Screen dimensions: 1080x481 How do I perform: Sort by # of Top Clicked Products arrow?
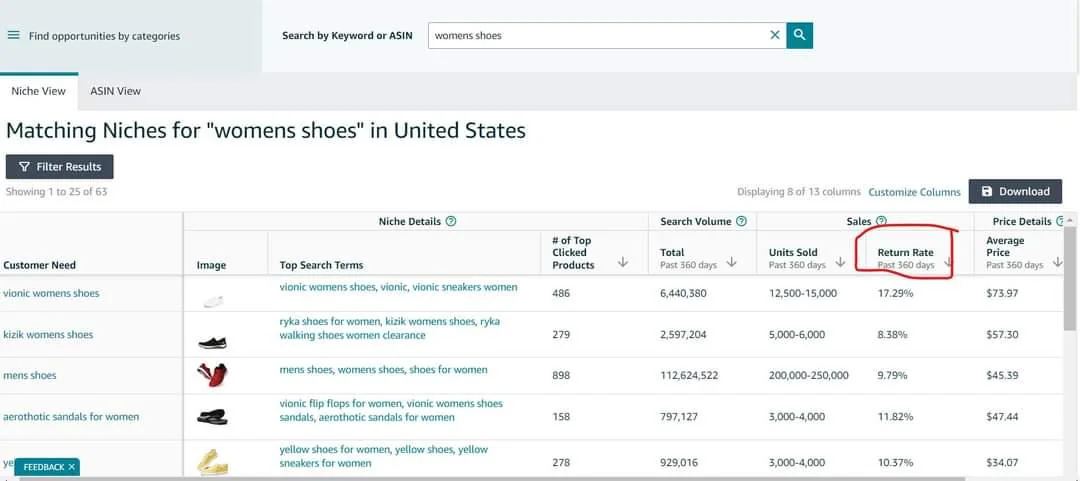pyautogui.click(x=623, y=262)
